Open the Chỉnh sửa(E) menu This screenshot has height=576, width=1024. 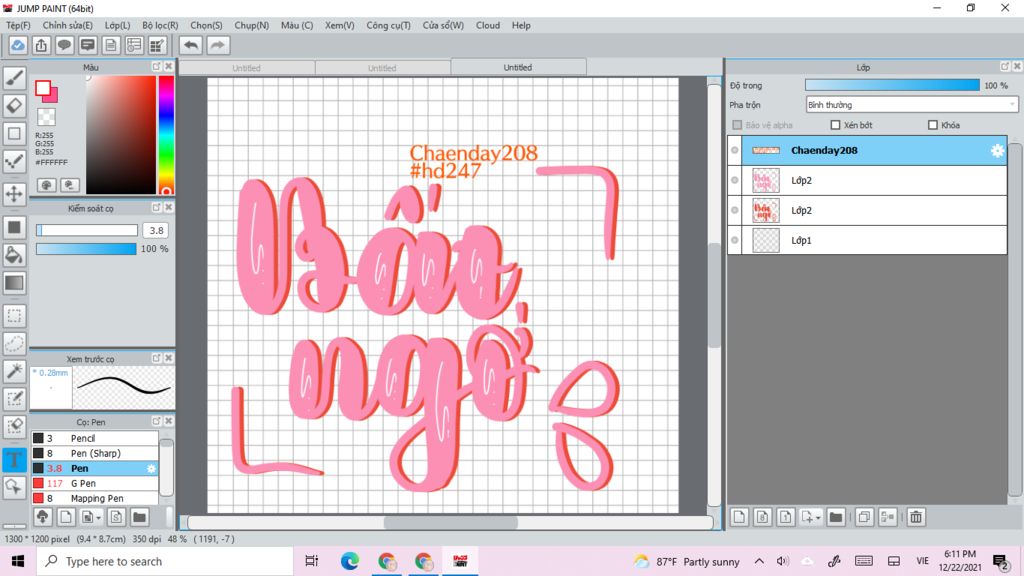(x=68, y=25)
